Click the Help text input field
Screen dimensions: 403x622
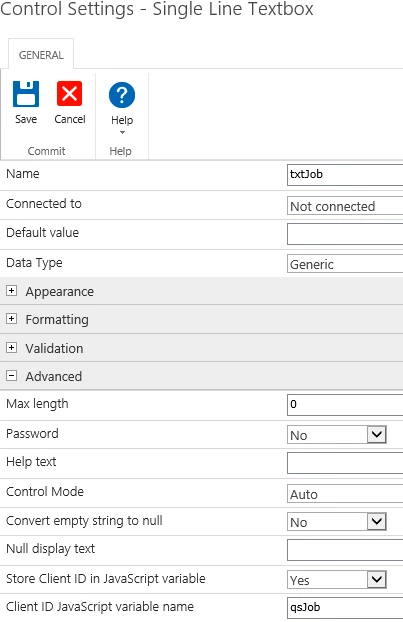tap(345, 463)
